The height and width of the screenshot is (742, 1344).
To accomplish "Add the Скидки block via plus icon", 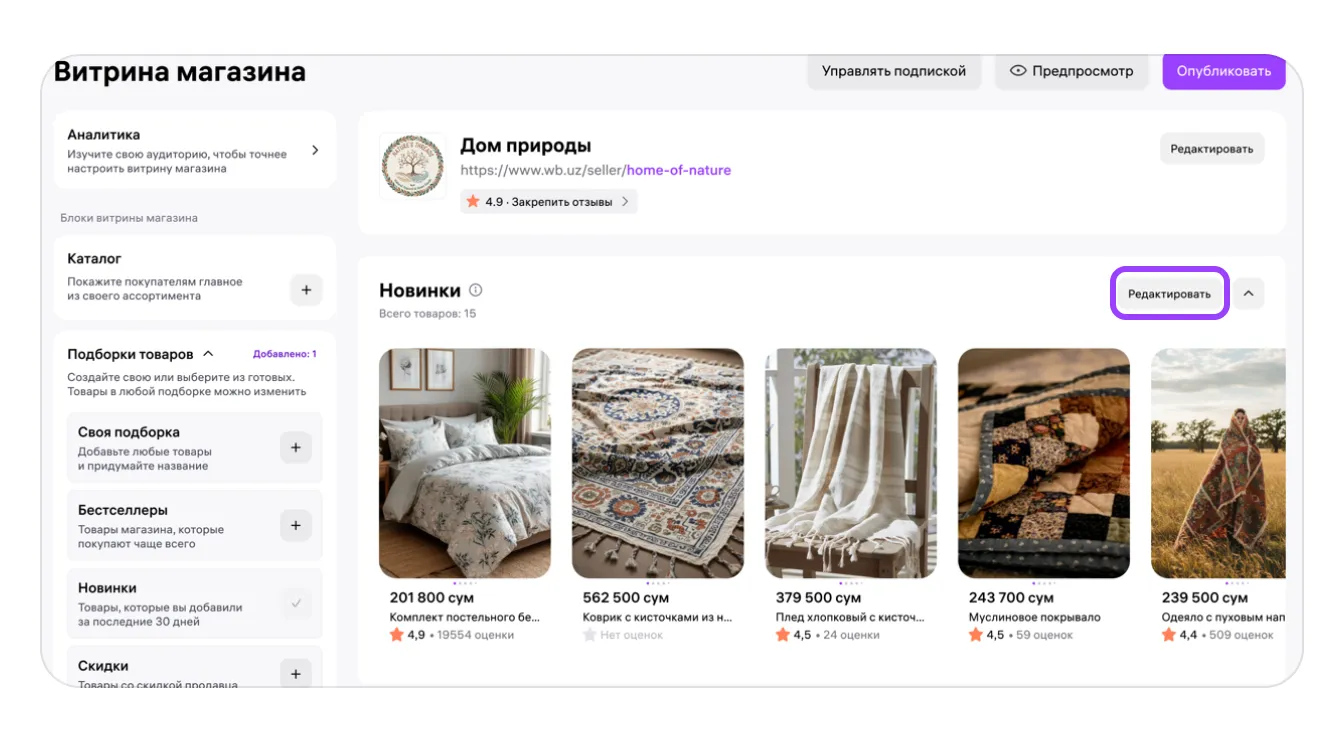I will (295, 674).
